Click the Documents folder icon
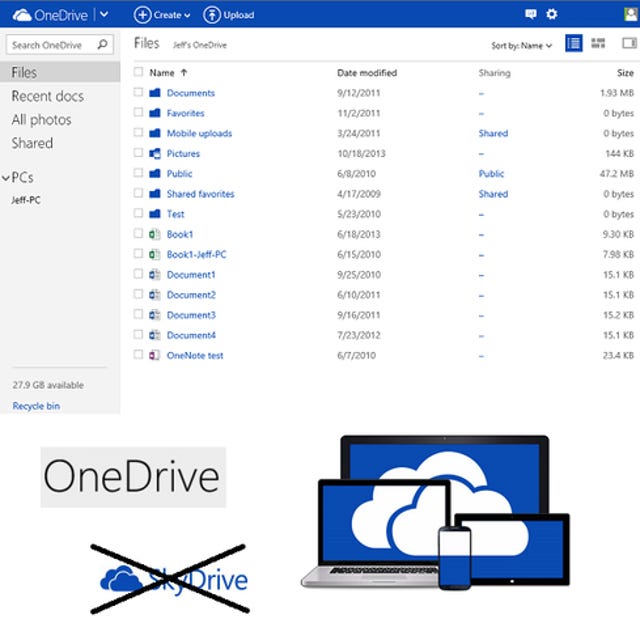640x640 pixels. tap(155, 93)
